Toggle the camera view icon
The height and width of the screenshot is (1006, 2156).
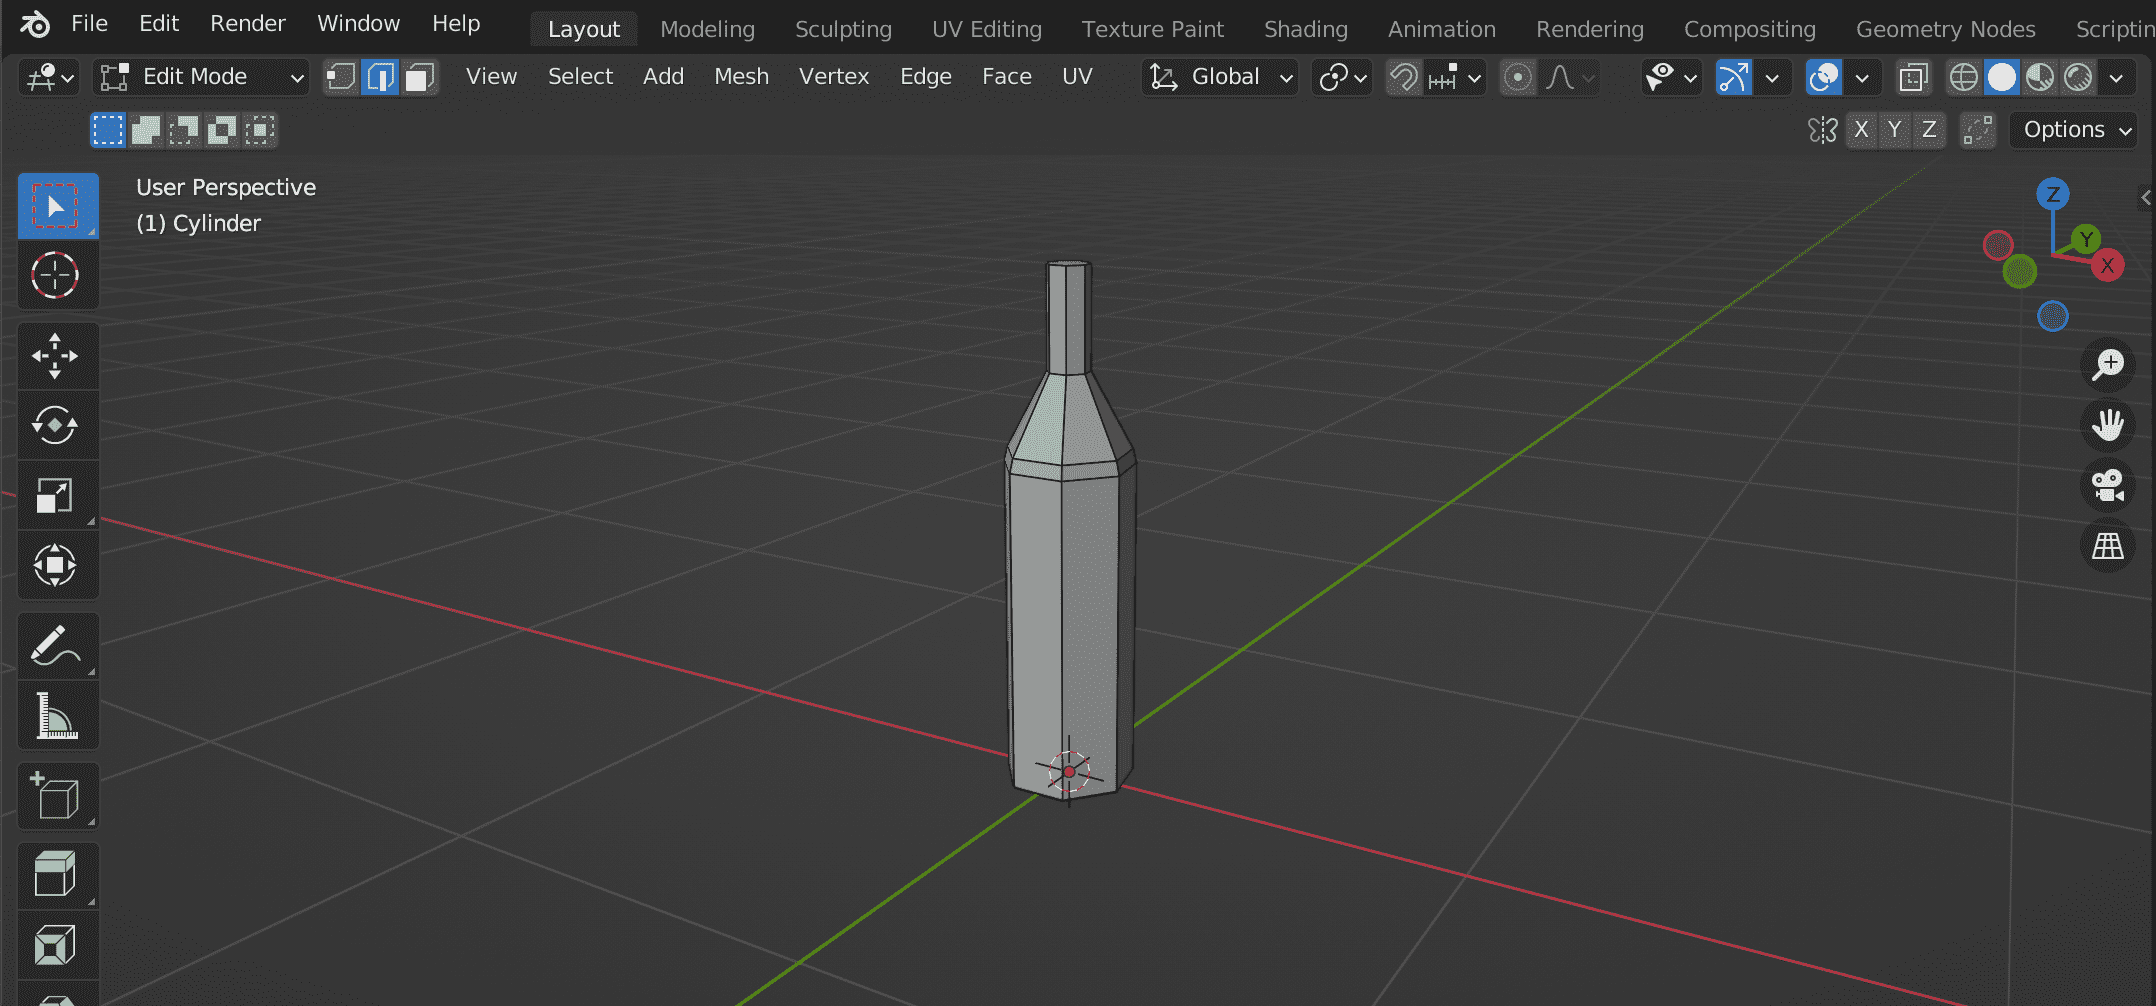click(x=2108, y=486)
